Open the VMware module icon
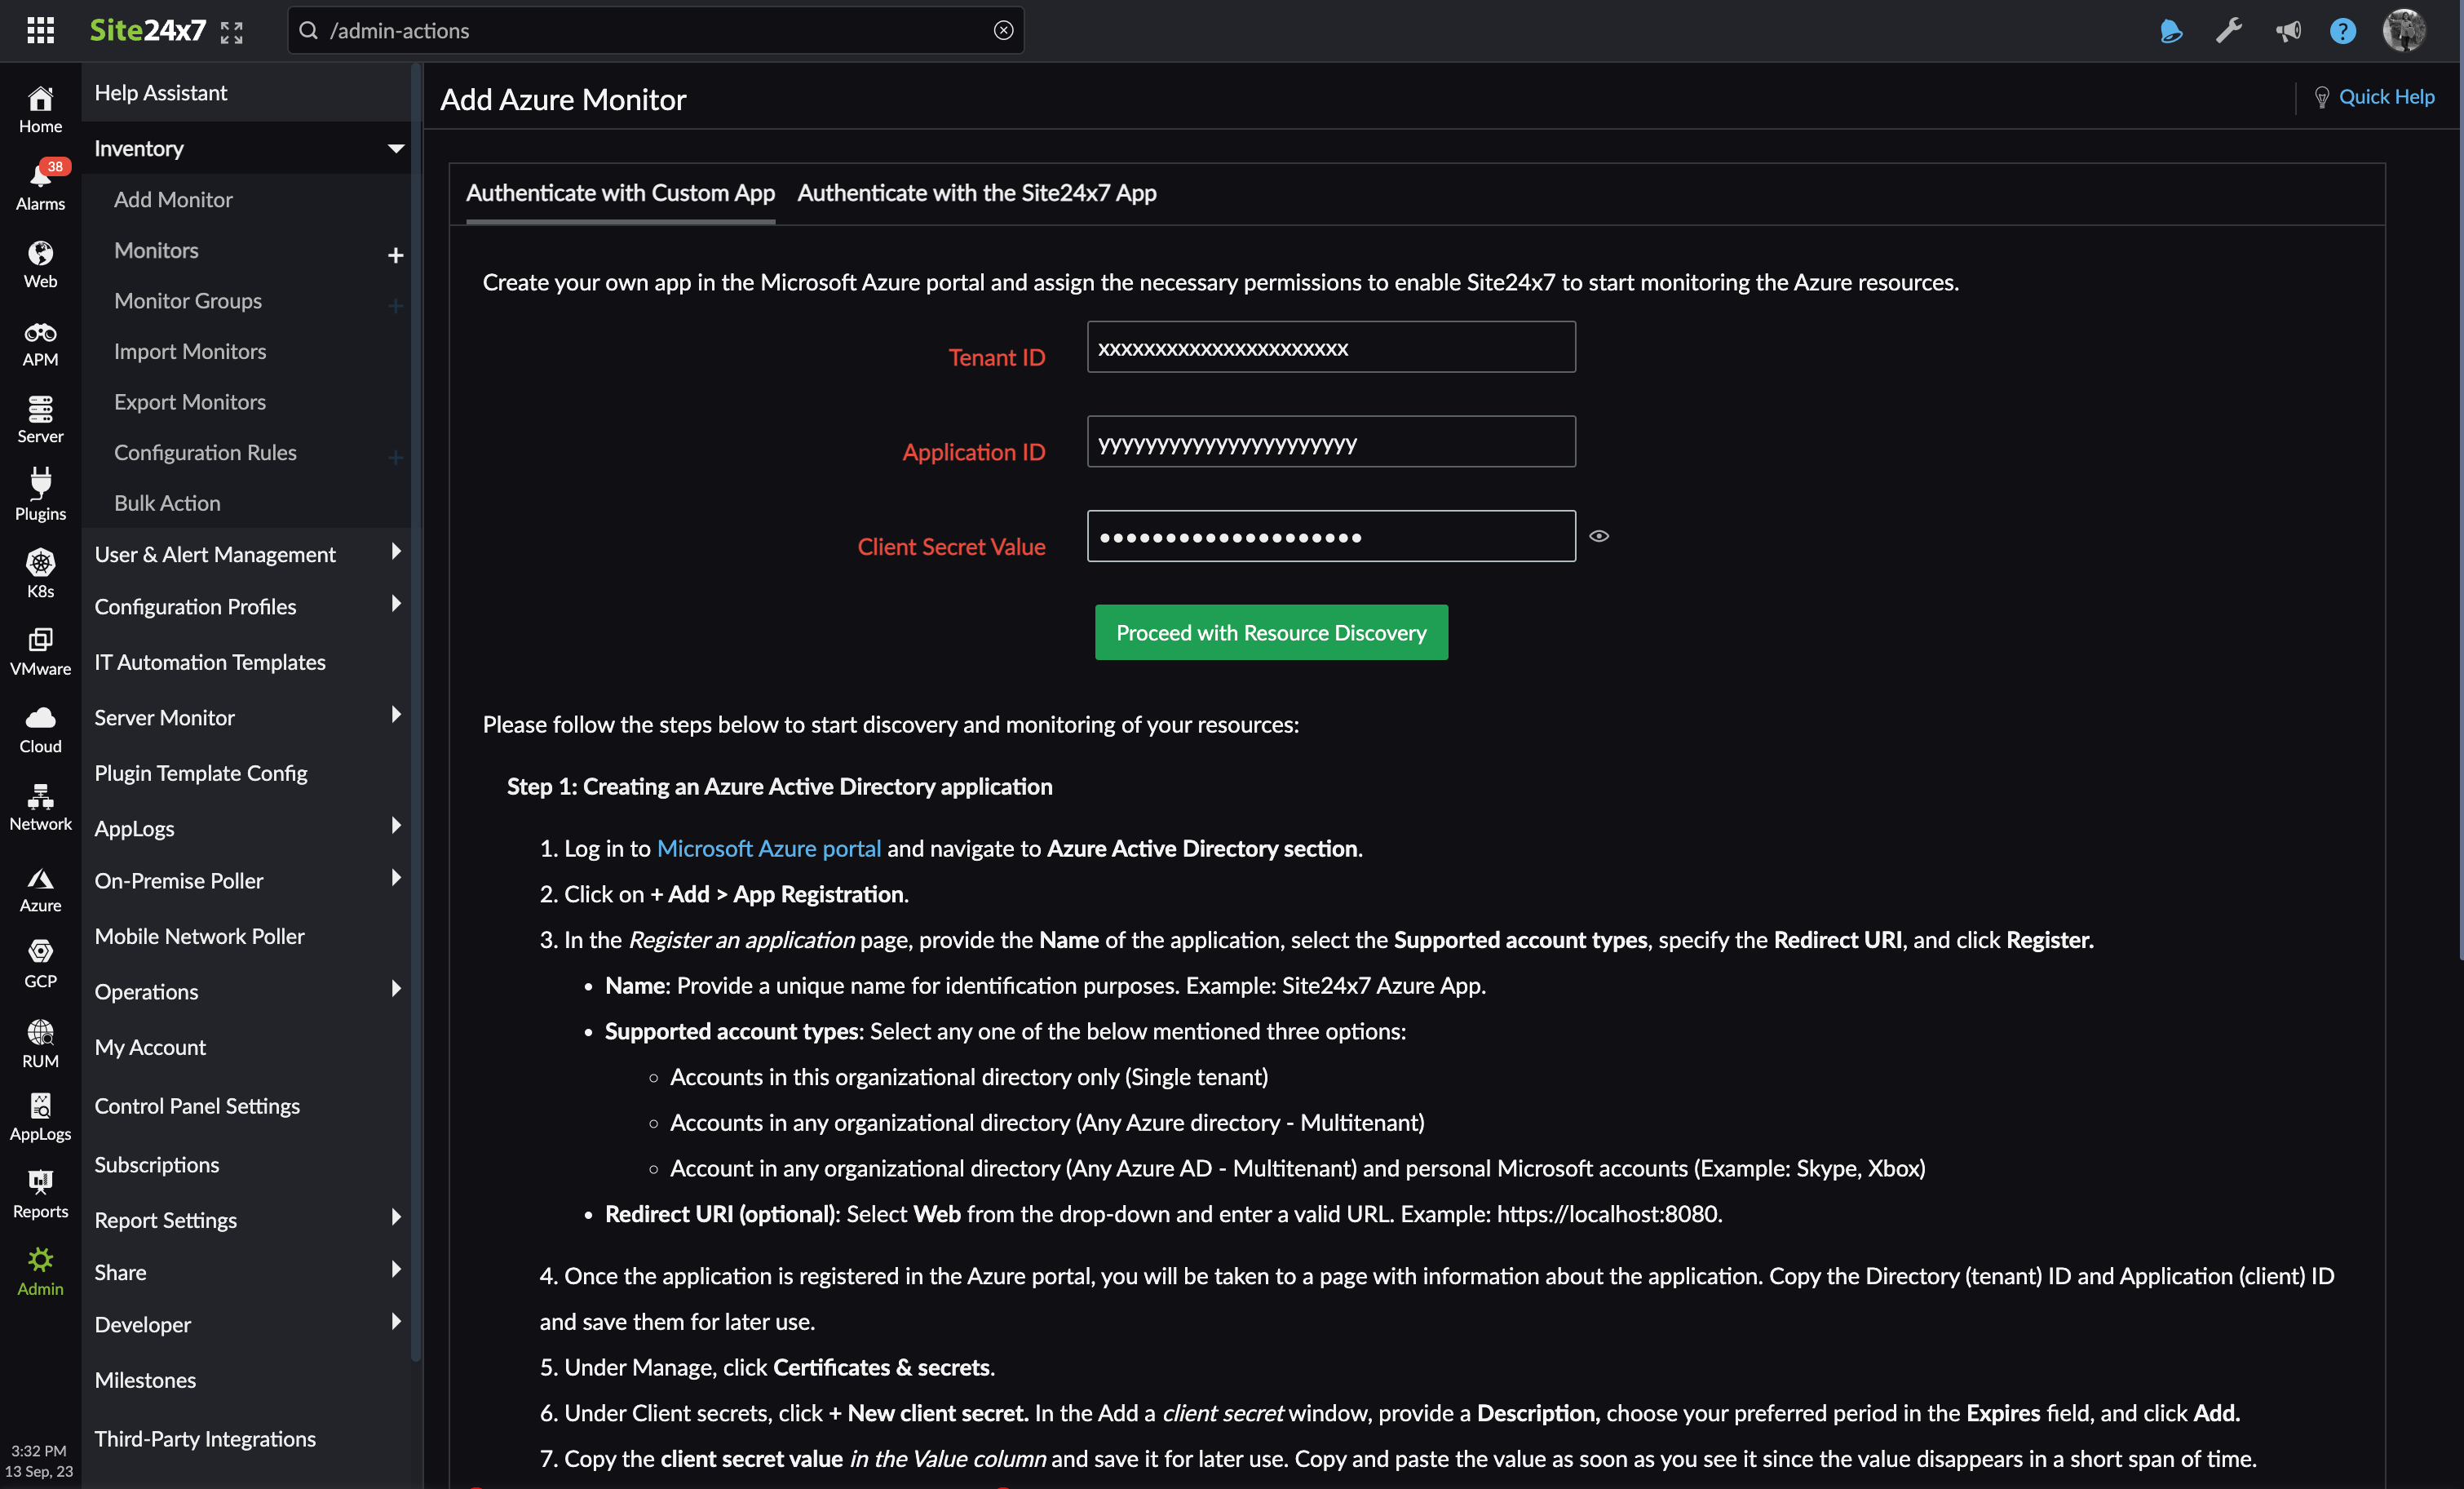Viewport: 2464px width, 1489px height. 40,652
